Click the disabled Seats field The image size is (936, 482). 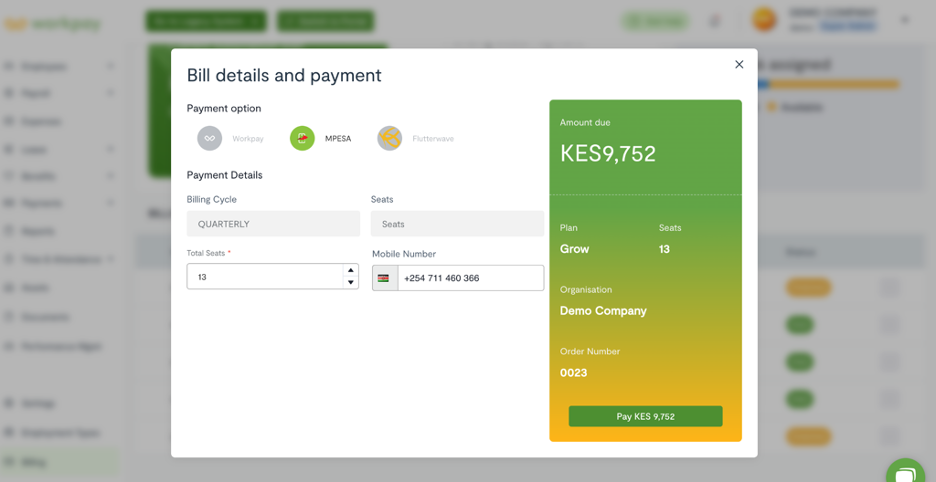(457, 224)
